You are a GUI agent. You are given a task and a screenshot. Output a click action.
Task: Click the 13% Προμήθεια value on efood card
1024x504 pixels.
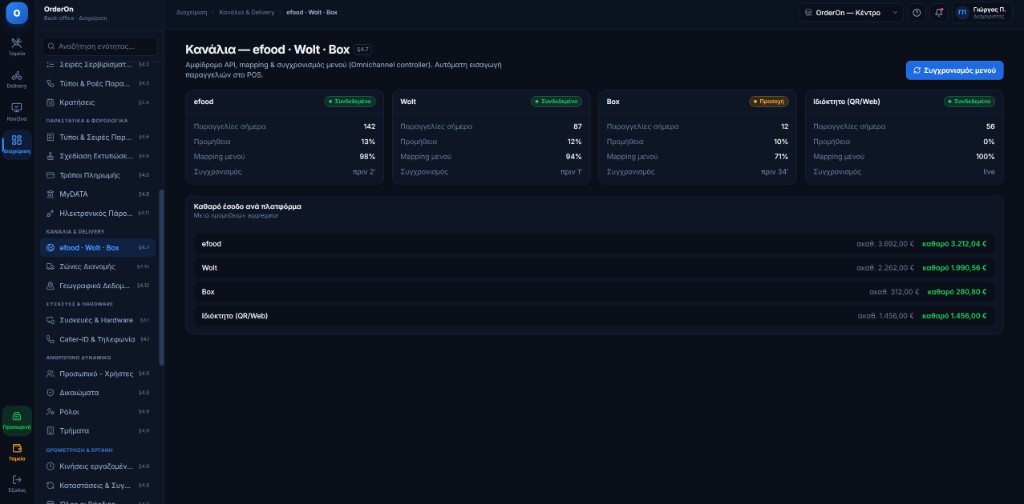[x=368, y=142]
